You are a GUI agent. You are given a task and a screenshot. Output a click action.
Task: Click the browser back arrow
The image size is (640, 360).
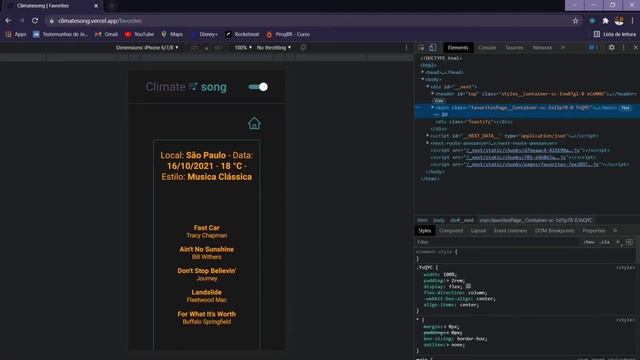8,20
